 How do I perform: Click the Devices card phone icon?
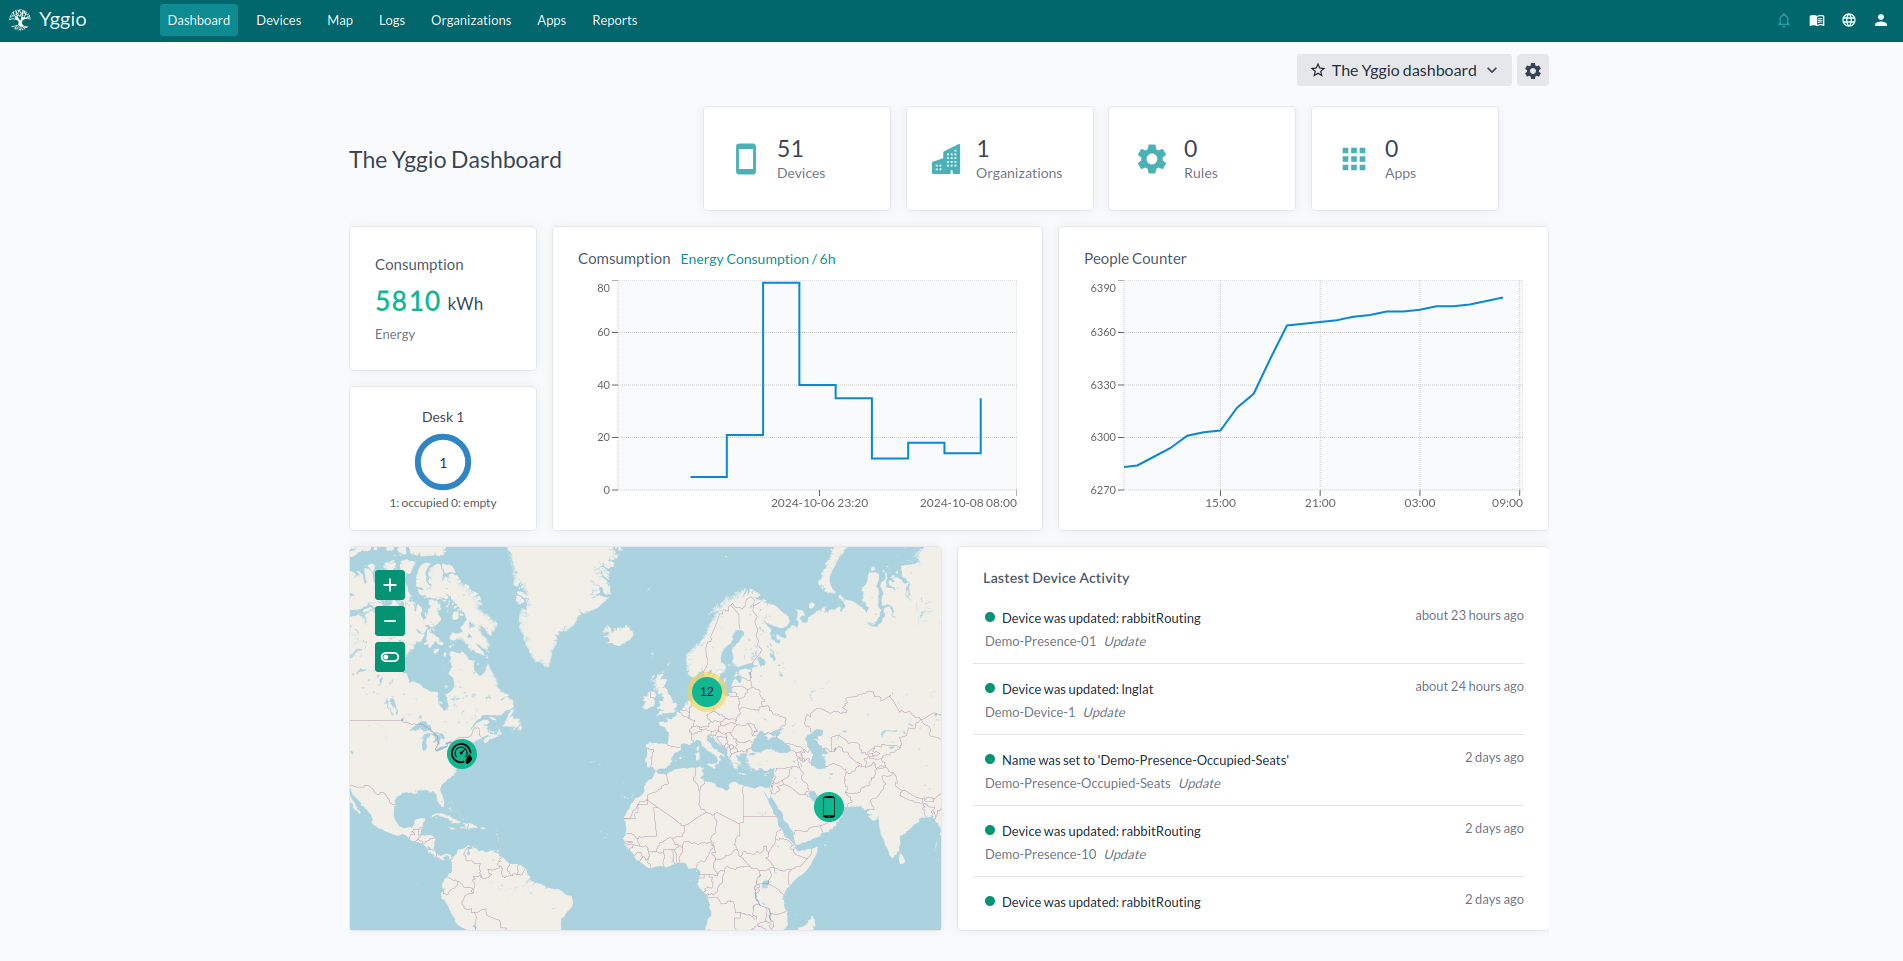click(x=746, y=159)
